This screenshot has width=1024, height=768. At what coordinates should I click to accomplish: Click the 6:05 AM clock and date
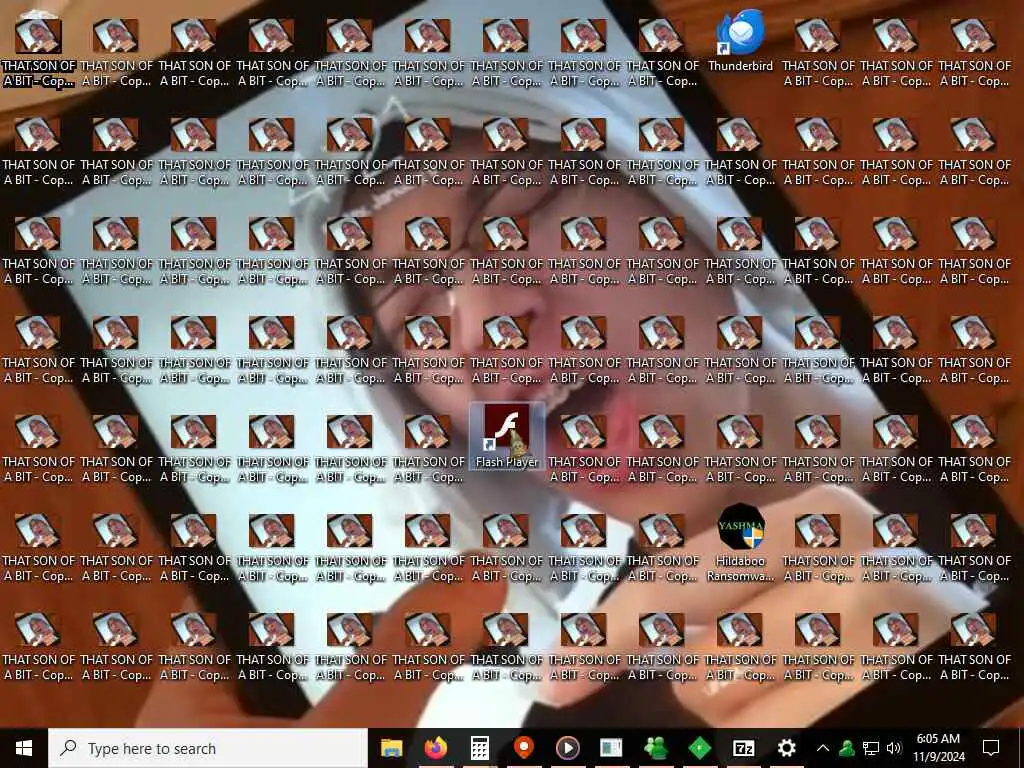click(938, 748)
